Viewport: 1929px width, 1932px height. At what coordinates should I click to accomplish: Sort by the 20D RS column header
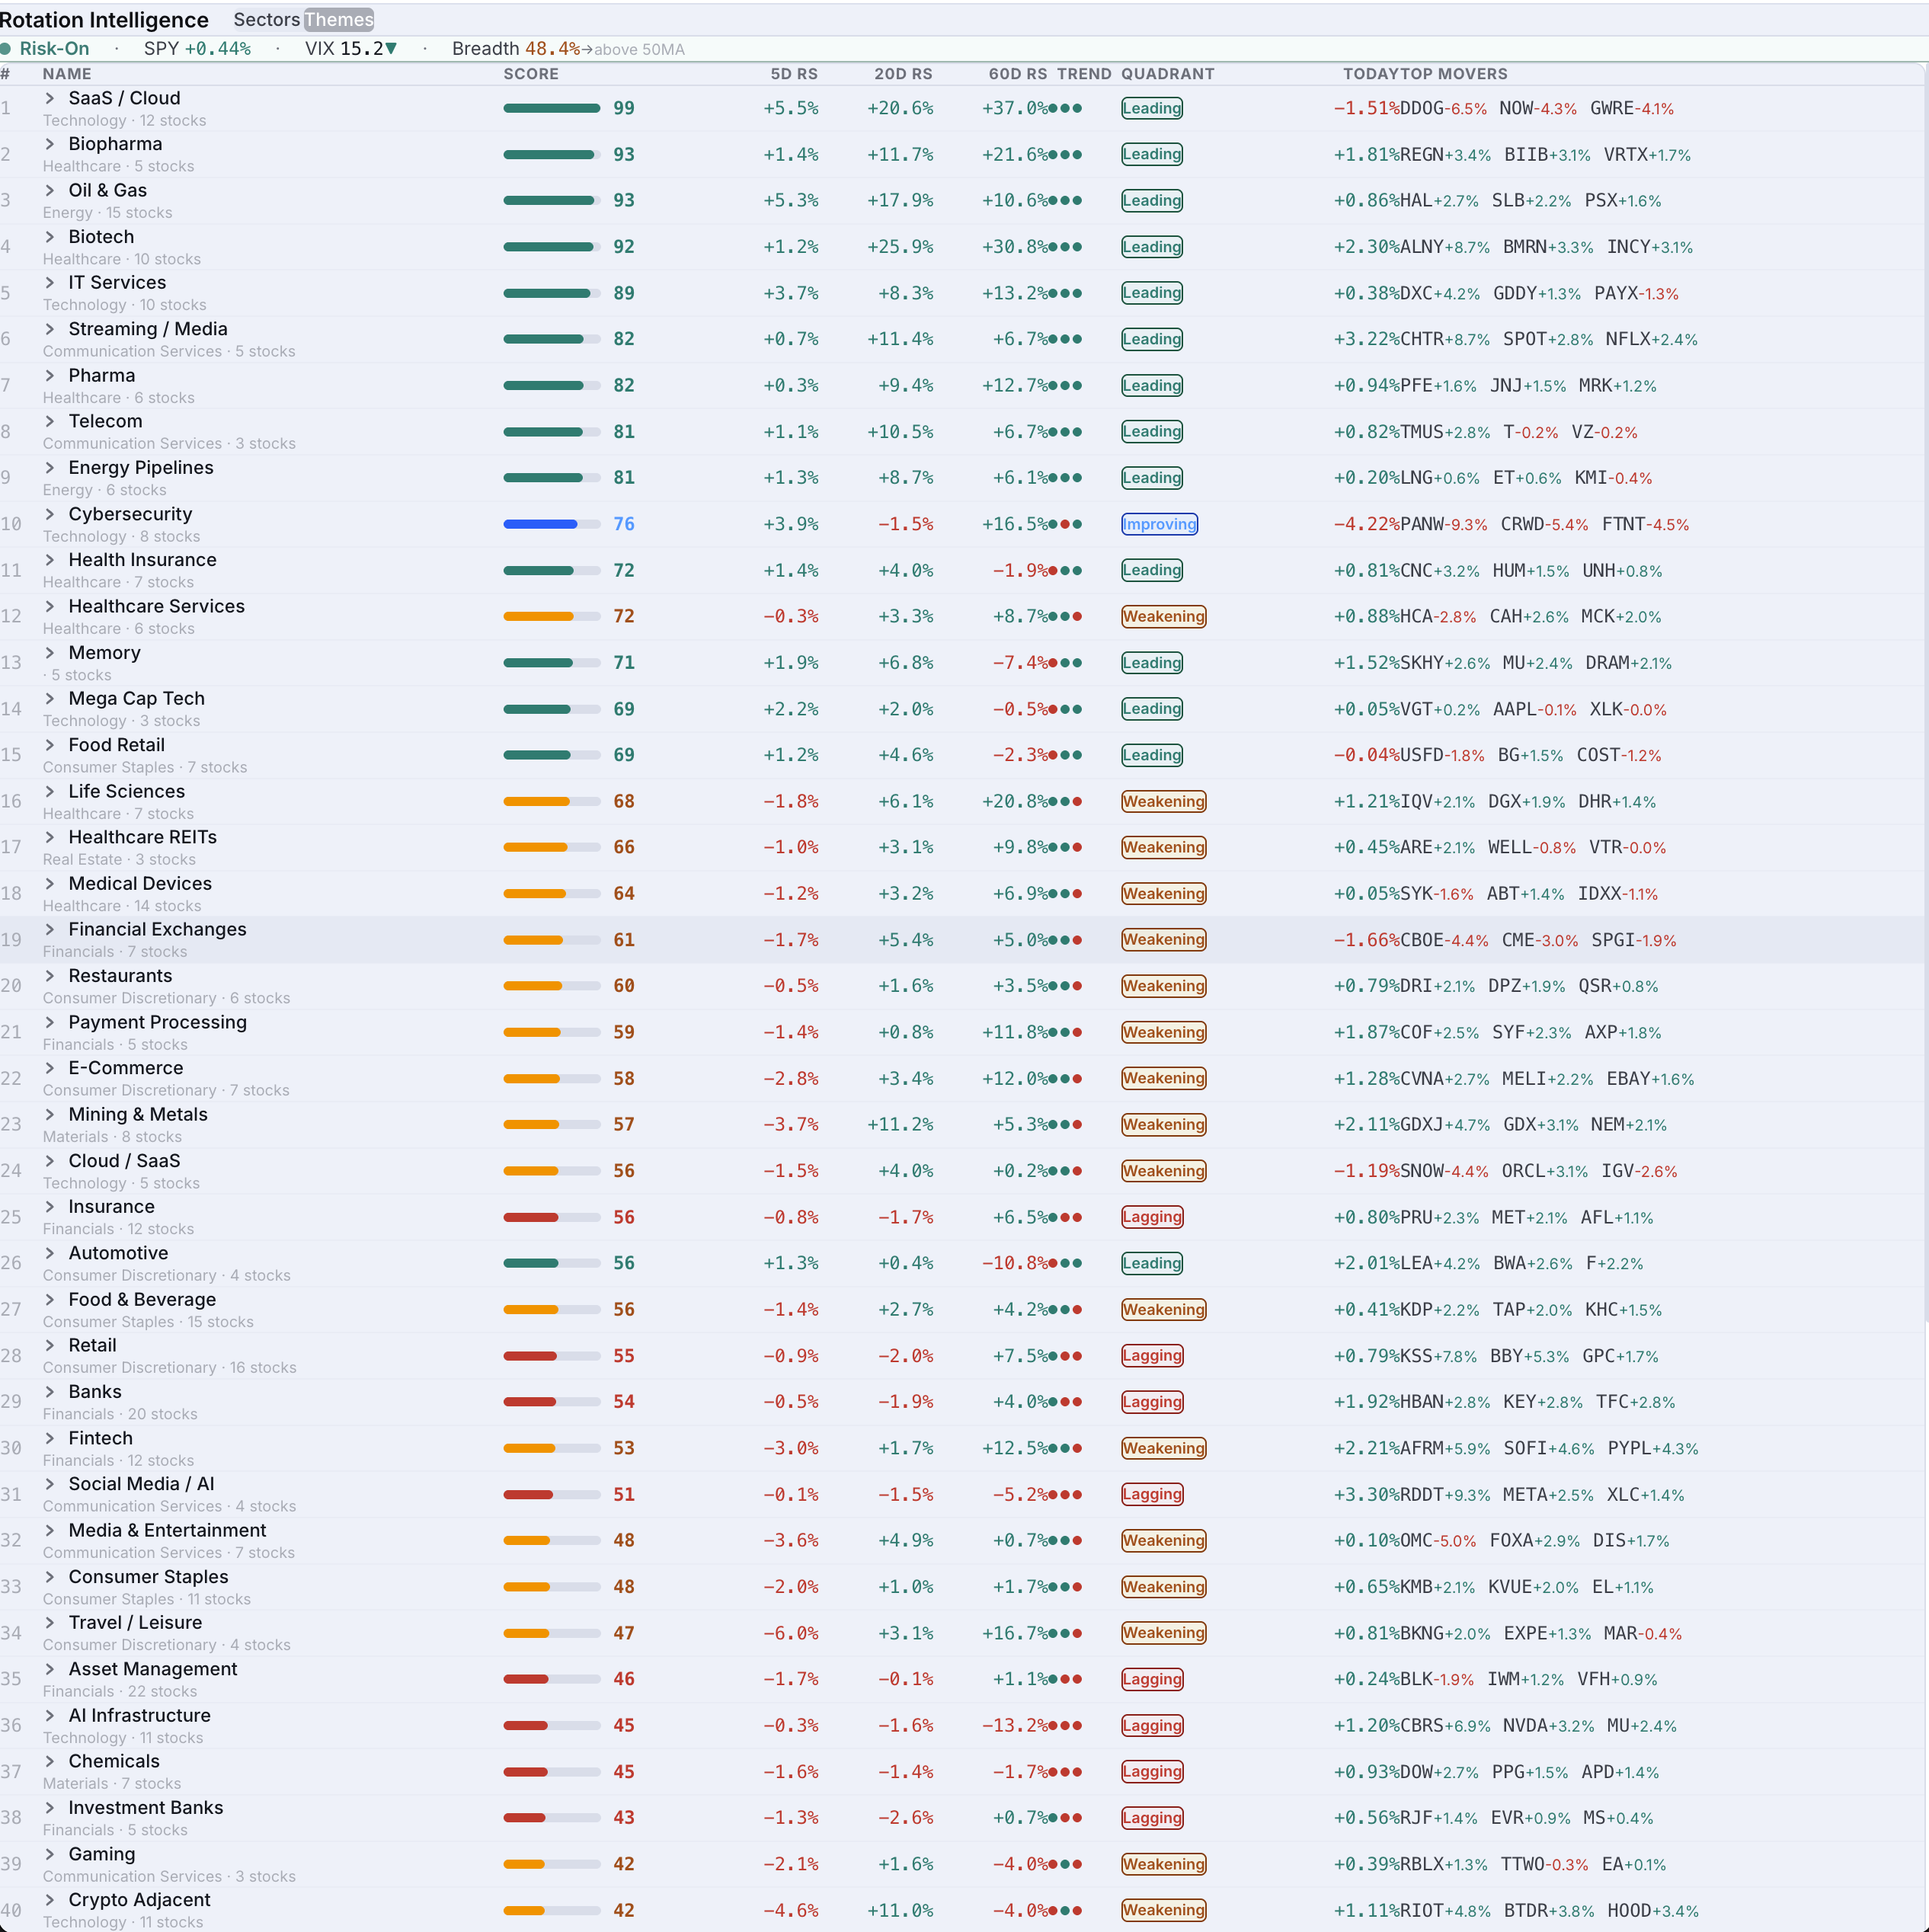[903, 74]
